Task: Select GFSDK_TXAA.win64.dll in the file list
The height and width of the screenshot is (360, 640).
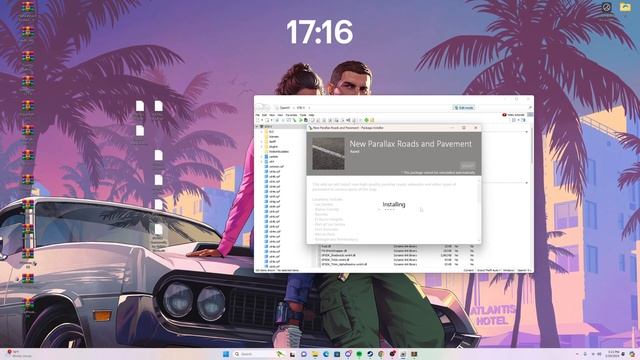Action: pyautogui.click(x=335, y=260)
